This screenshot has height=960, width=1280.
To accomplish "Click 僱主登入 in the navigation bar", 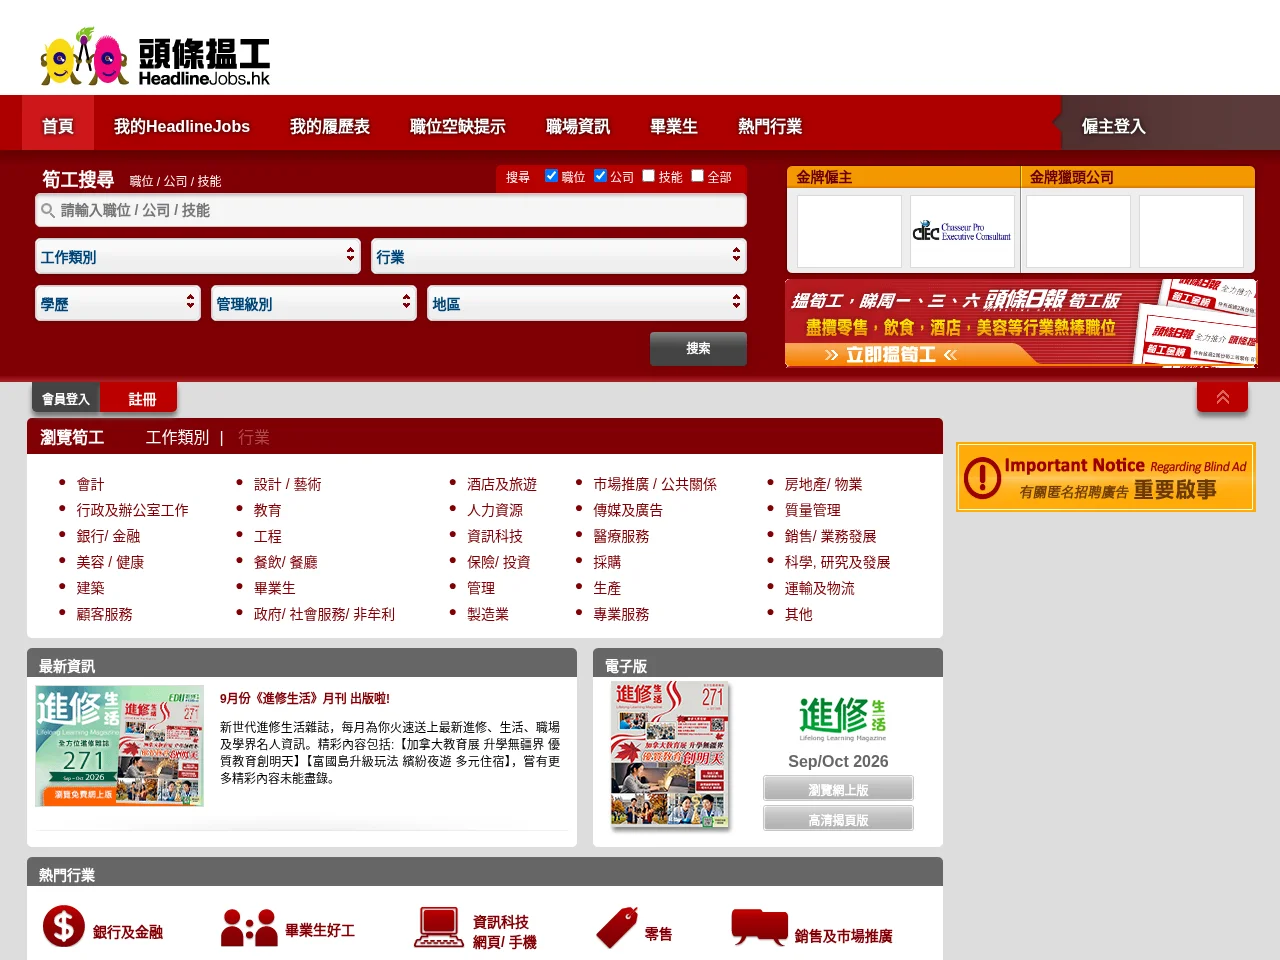I will point(1114,126).
